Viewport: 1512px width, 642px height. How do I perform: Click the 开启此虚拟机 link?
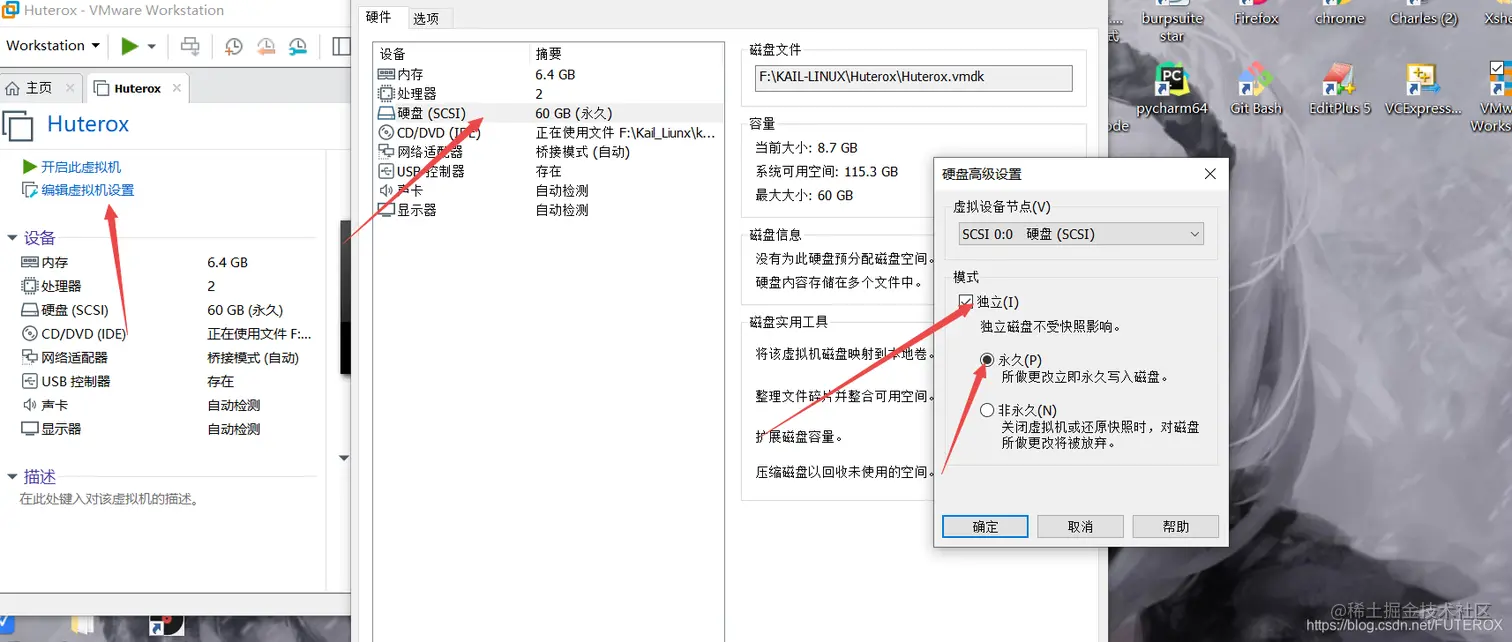[80, 167]
